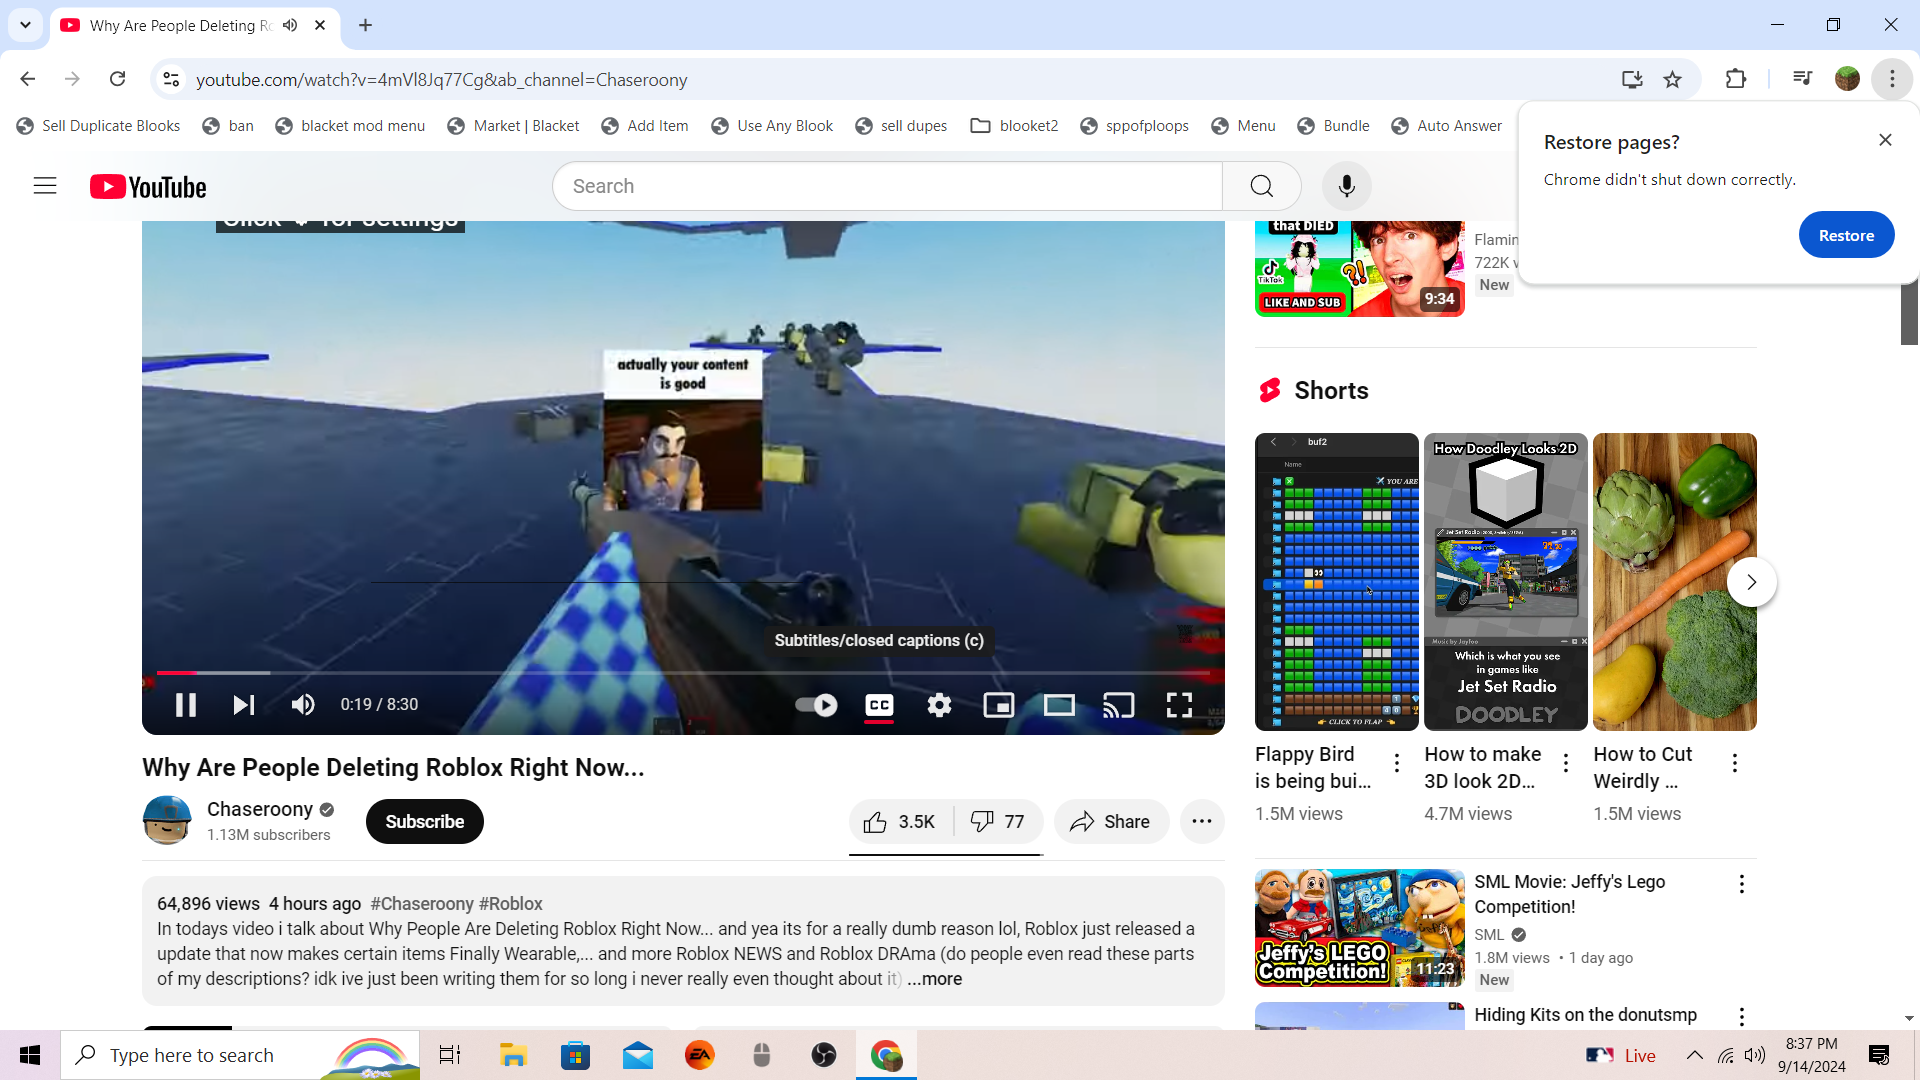Viewport: 1920px width, 1080px height.
Task: Mute the video volume
Action: point(303,705)
